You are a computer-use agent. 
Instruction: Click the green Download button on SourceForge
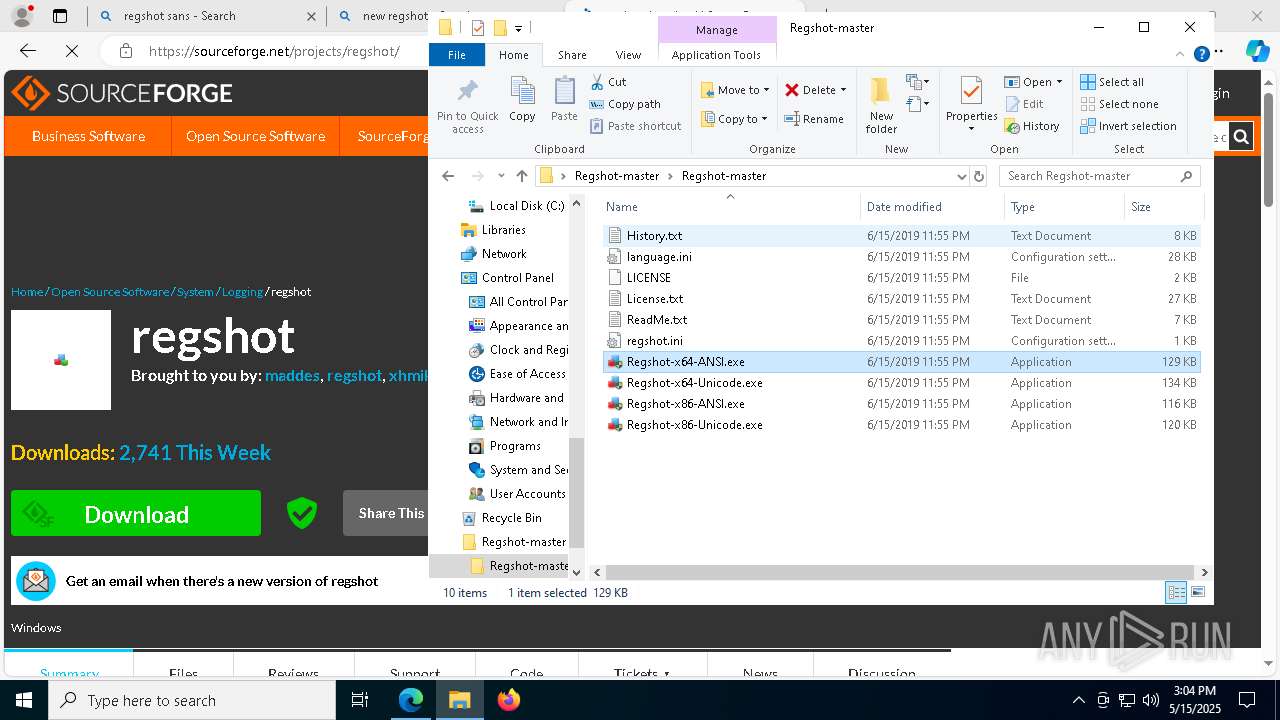coord(136,514)
